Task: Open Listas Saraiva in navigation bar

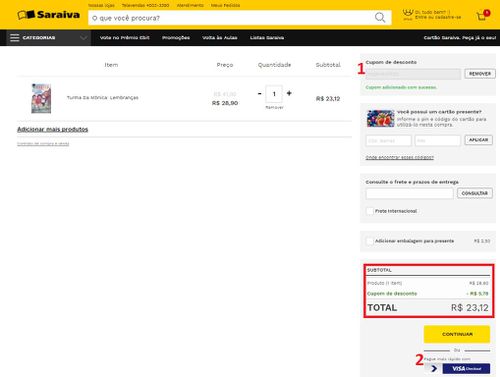Action: (x=267, y=38)
